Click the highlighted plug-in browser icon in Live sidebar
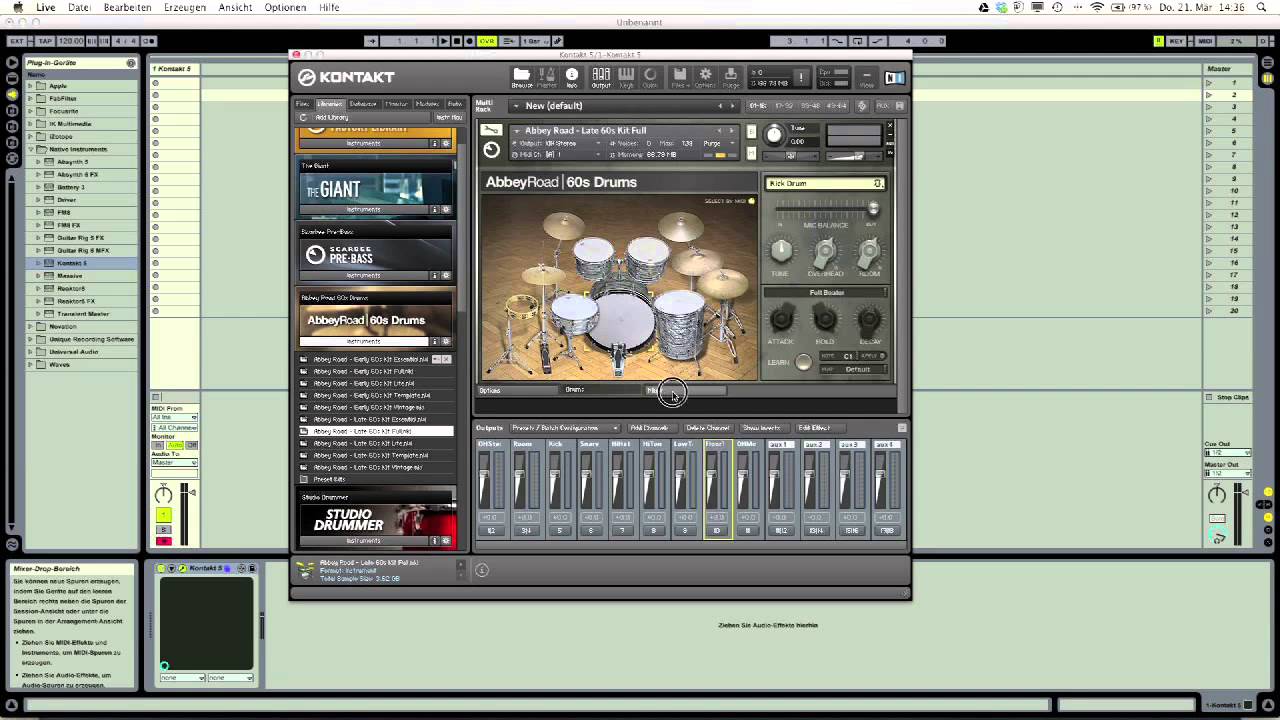This screenshot has height=720, width=1280. [12, 94]
